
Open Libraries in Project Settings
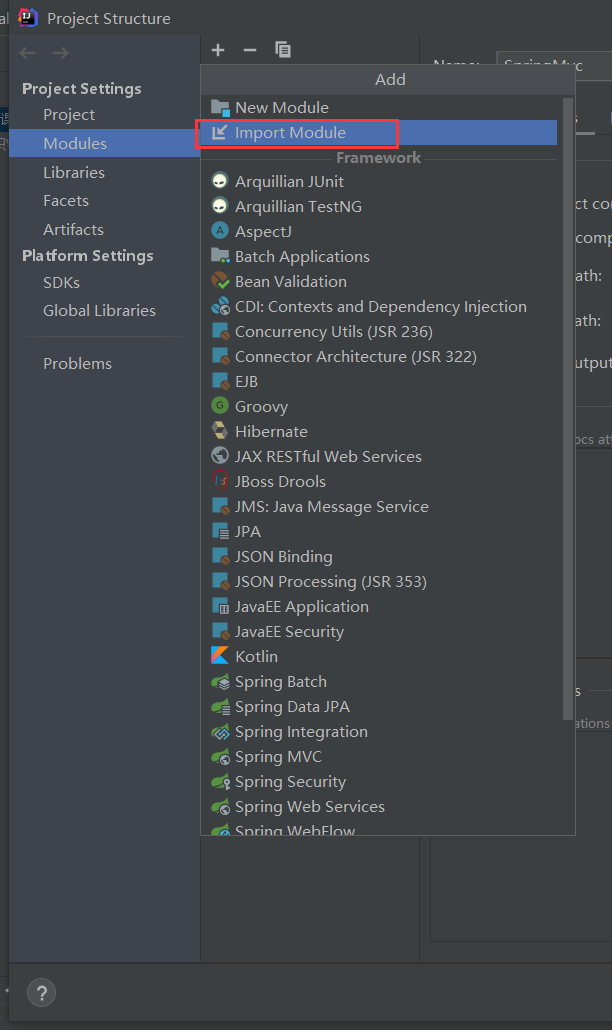(74, 172)
